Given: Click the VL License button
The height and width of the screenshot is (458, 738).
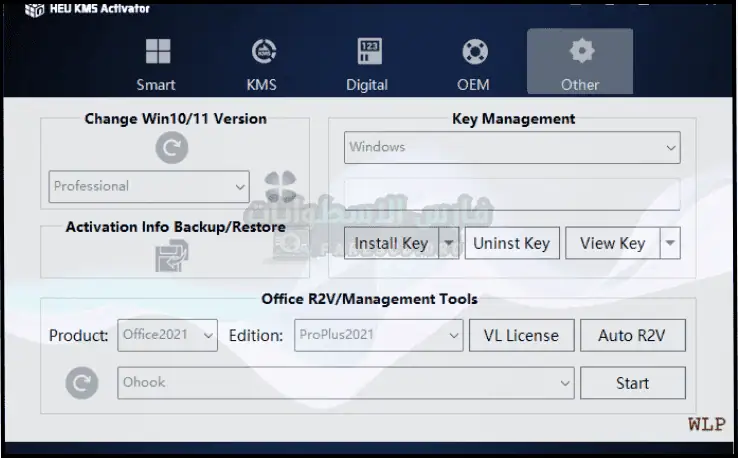Looking at the screenshot, I should pos(521,335).
